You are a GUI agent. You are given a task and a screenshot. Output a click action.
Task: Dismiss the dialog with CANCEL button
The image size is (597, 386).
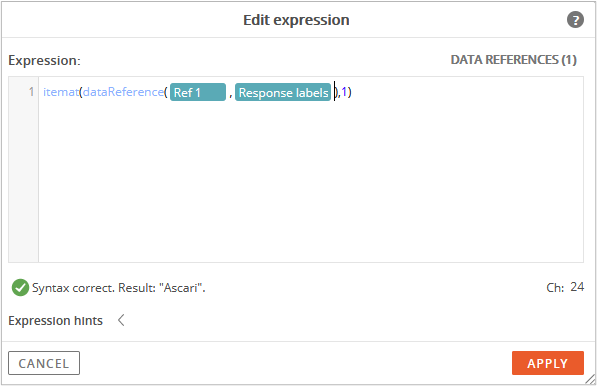(x=44, y=363)
